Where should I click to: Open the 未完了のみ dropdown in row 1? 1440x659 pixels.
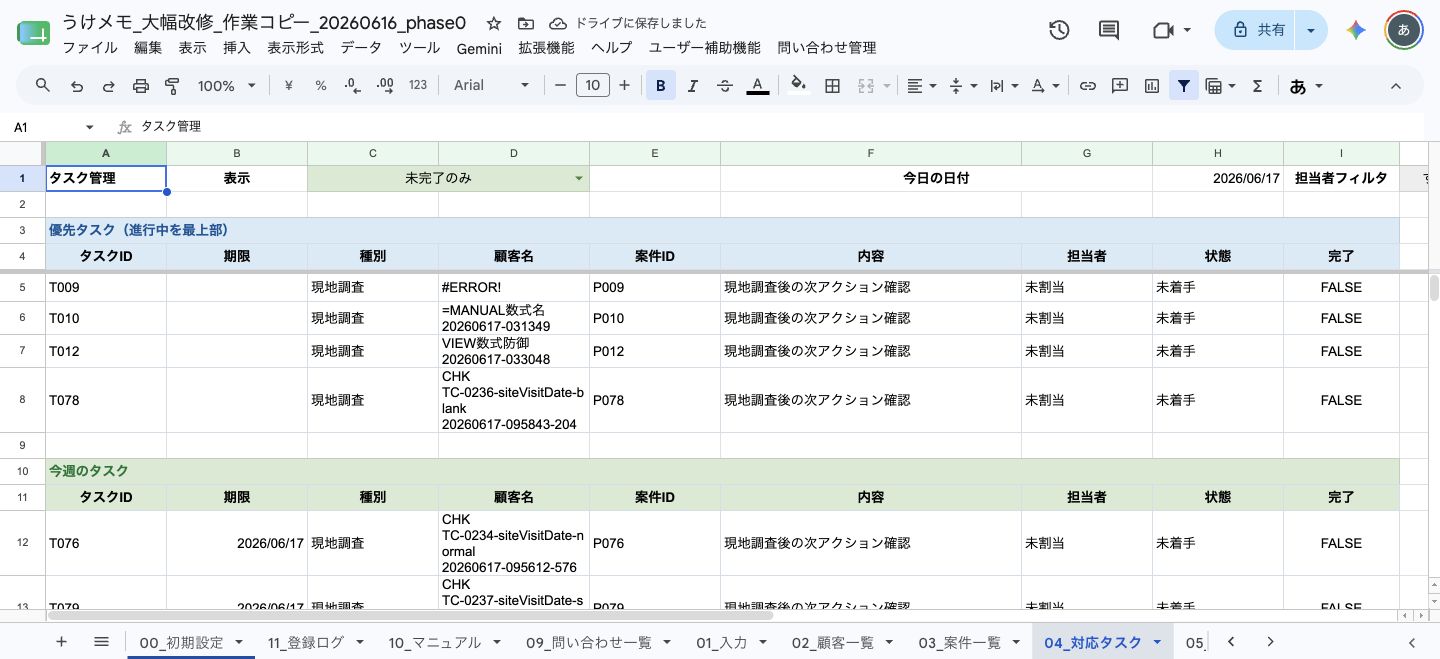tap(578, 179)
